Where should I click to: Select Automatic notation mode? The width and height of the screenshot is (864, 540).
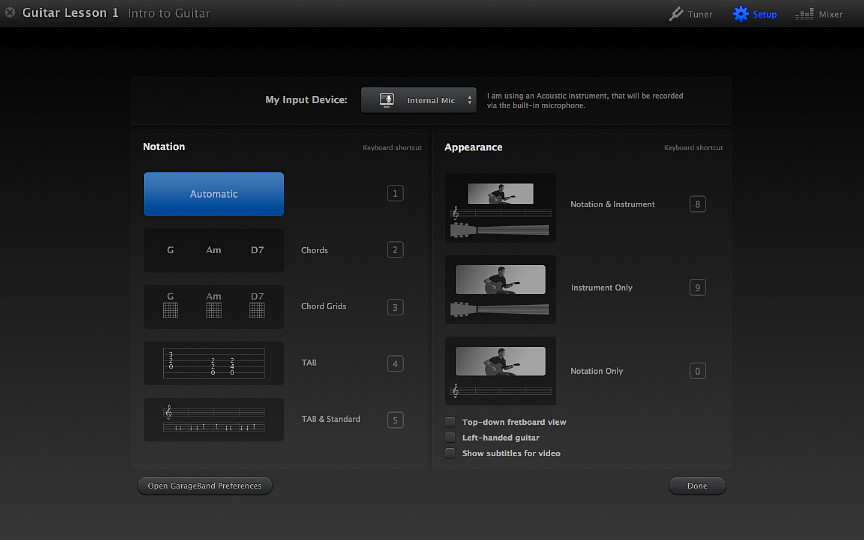214,194
